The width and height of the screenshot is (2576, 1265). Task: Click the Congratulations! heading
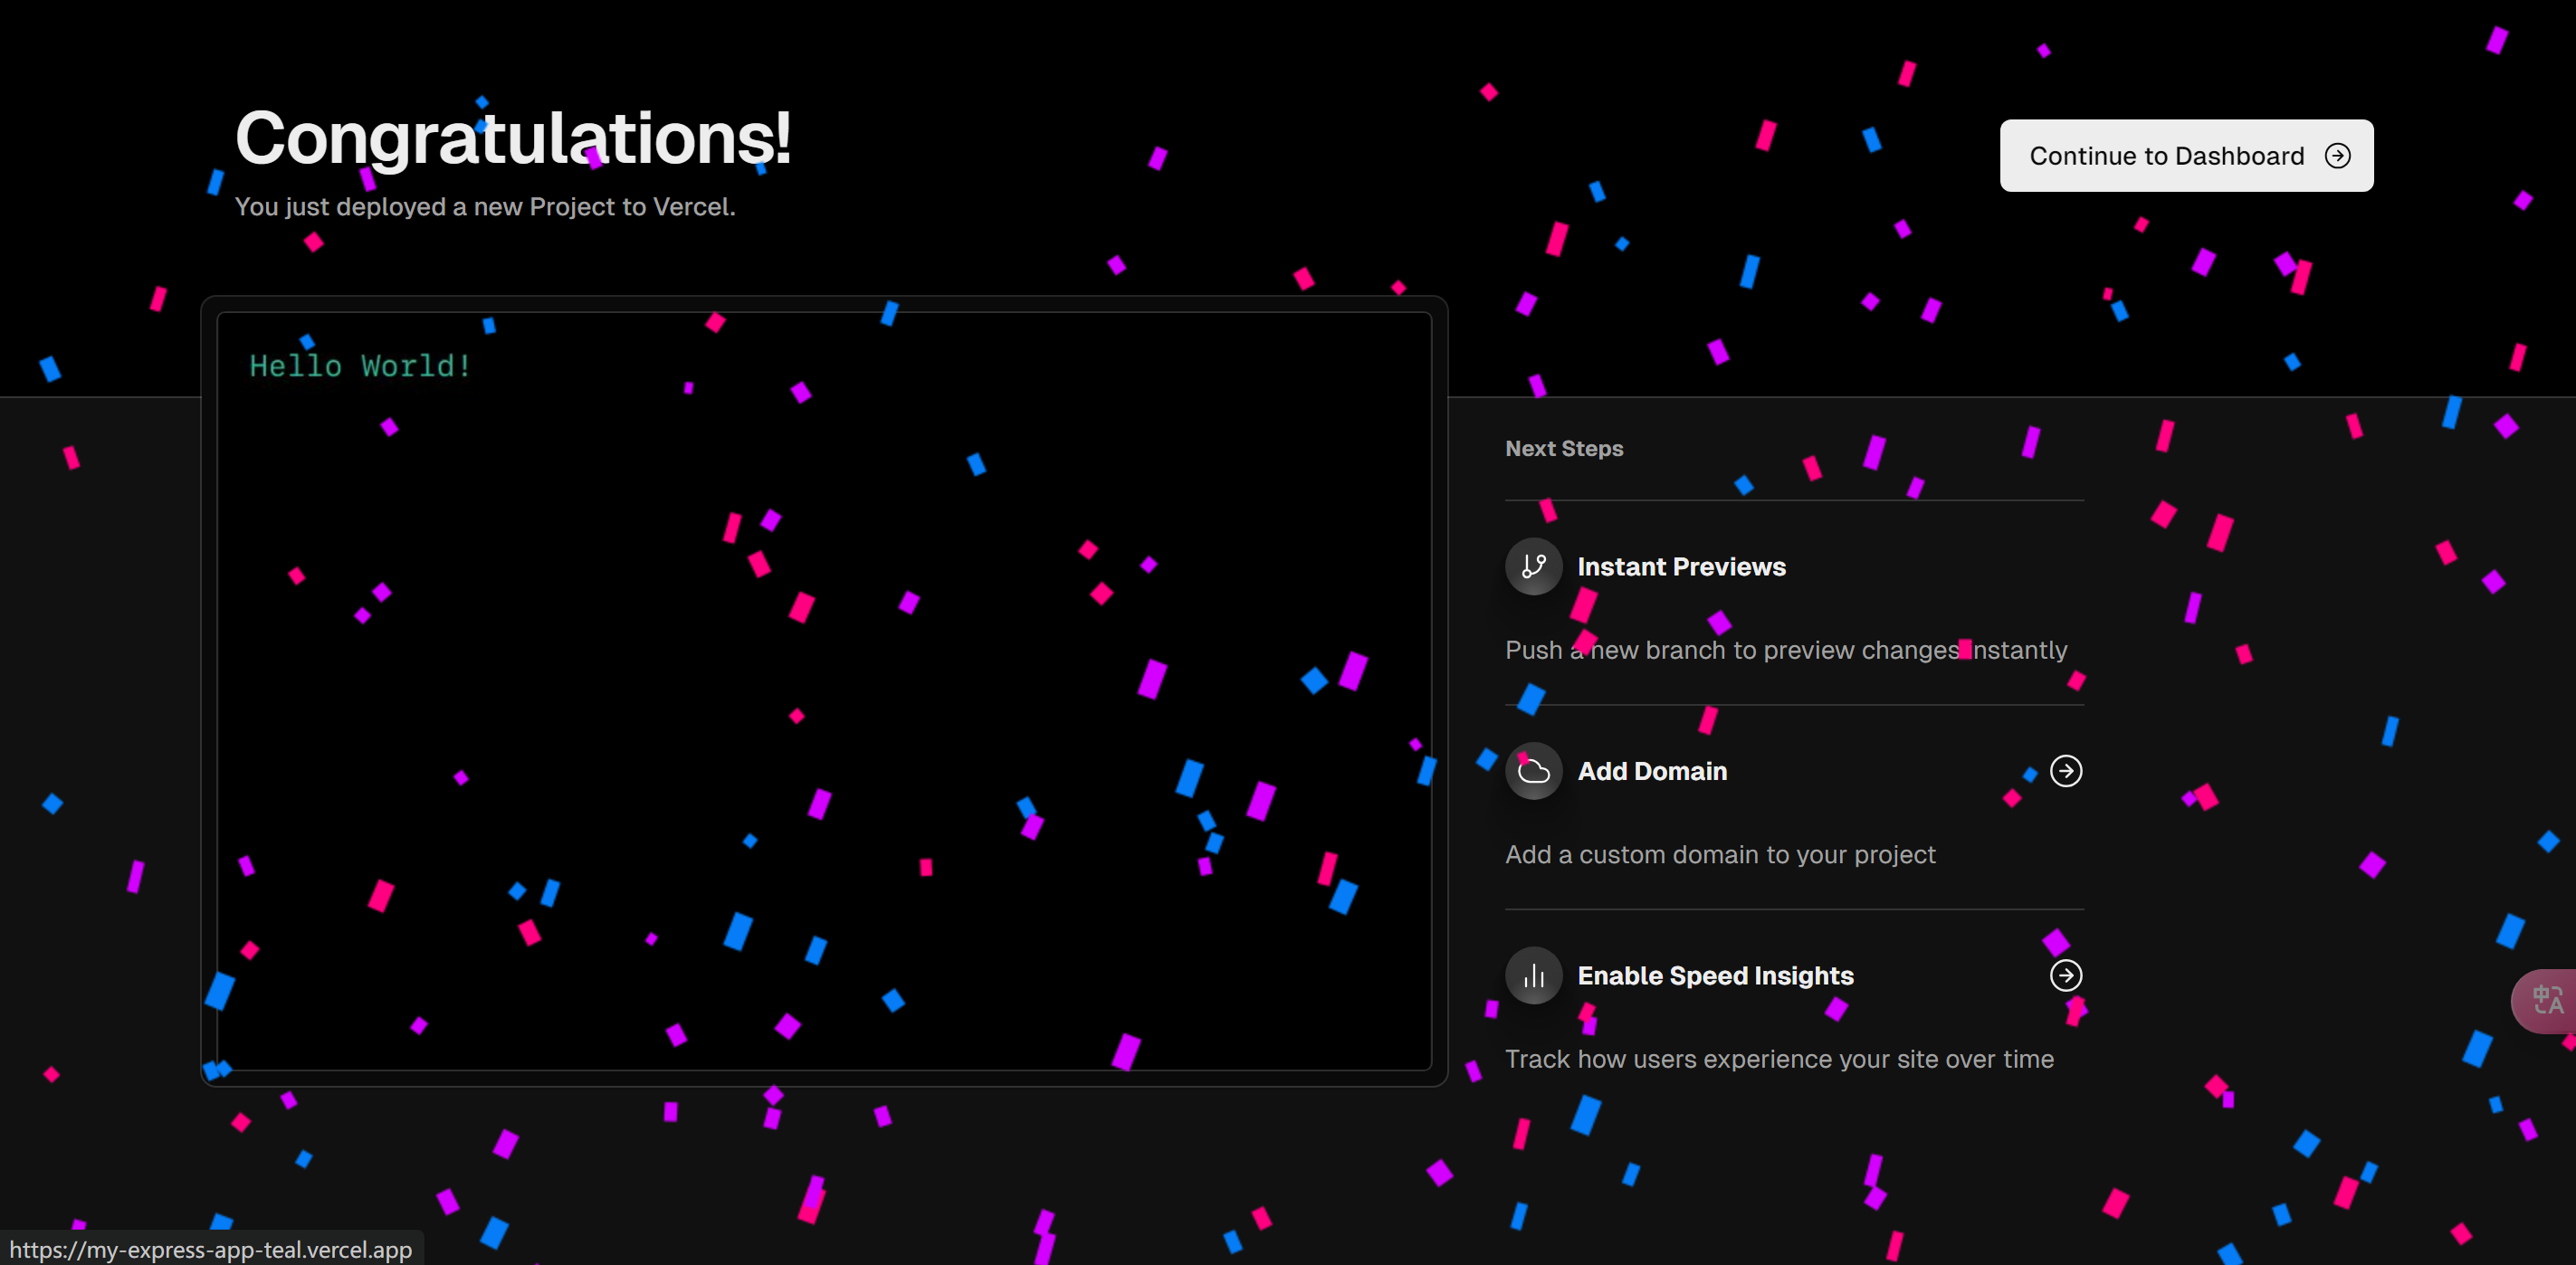(513, 138)
